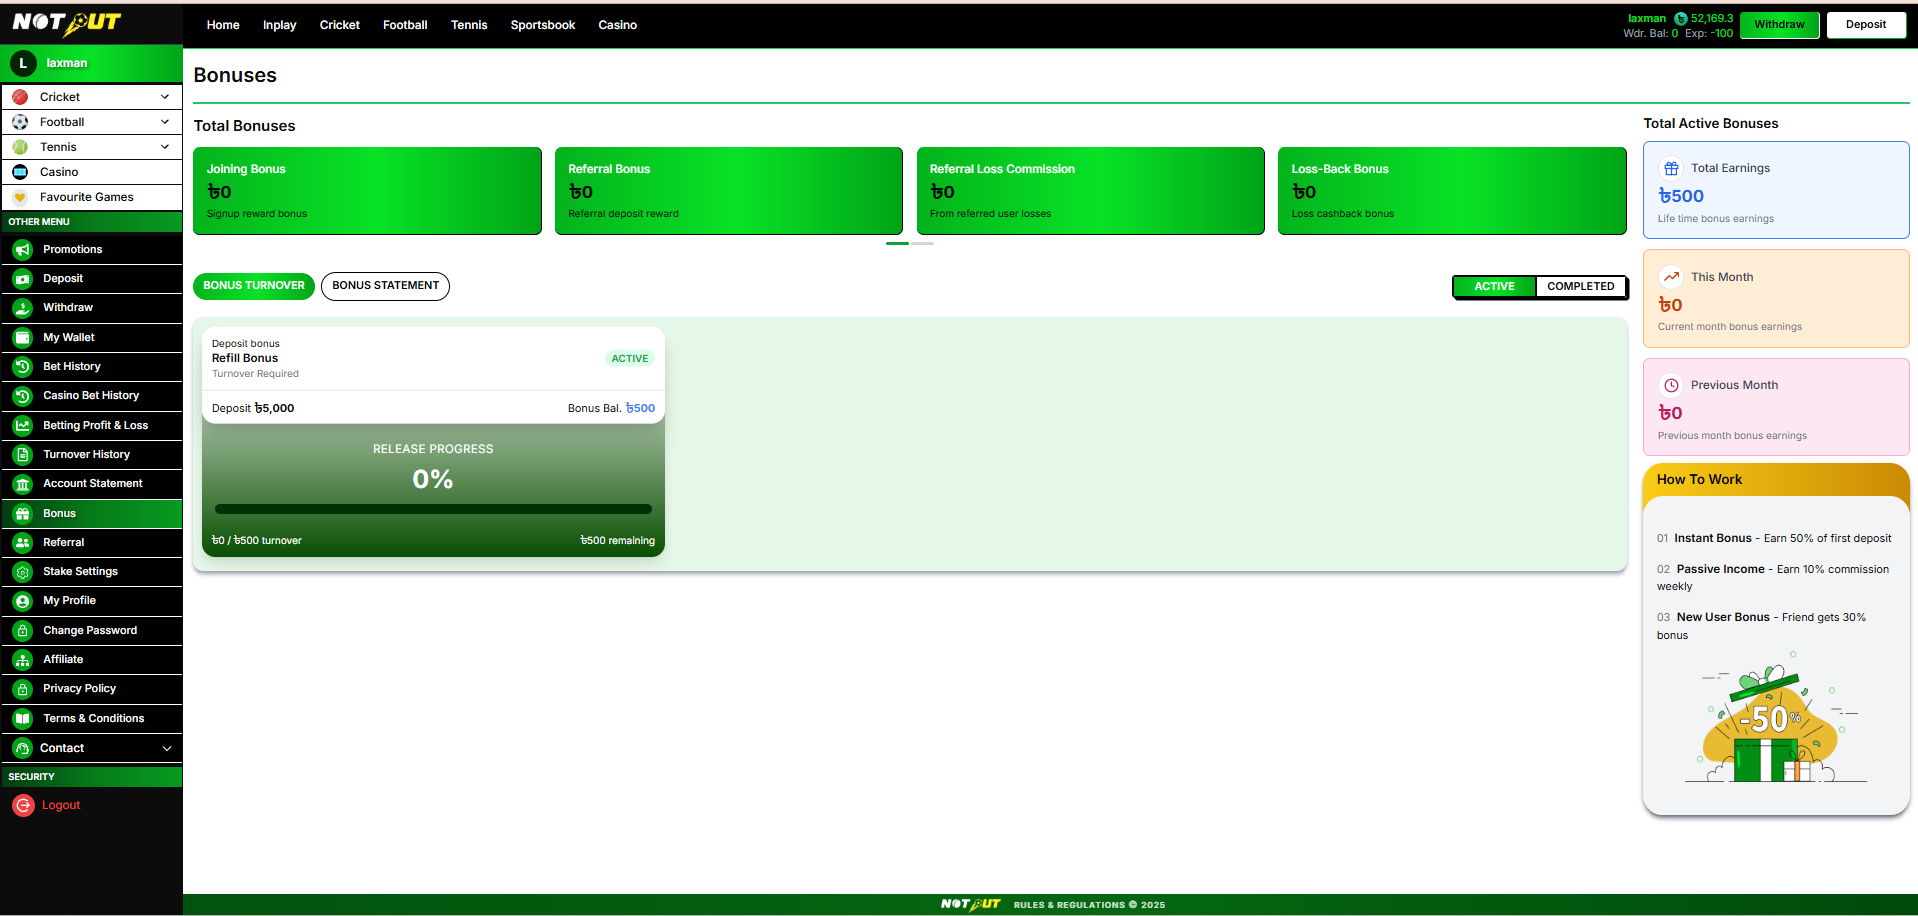Click the release progress bar
The height and width of the screenshot is (916, 1918).
click(x=433, y=509)
